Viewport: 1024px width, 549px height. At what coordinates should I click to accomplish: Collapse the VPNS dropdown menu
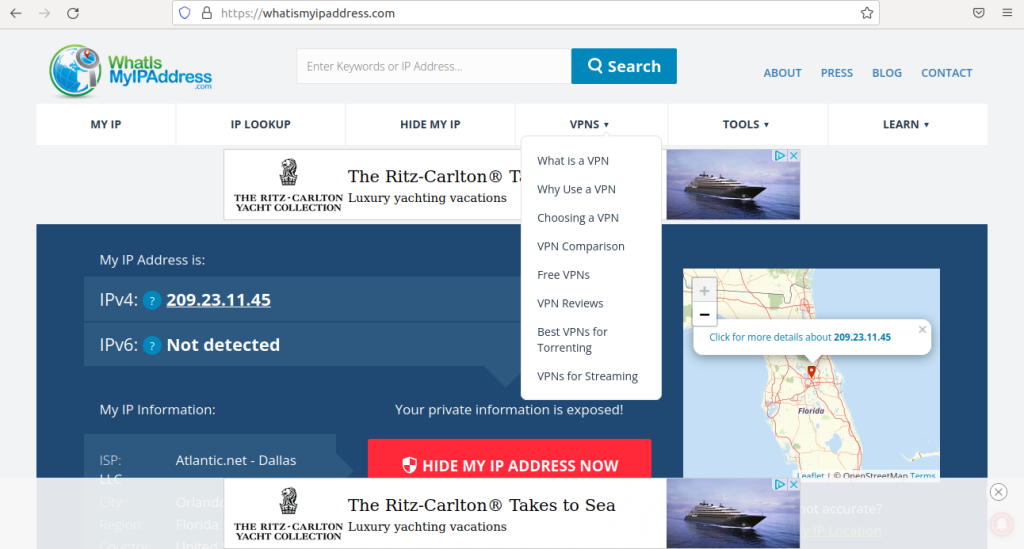tap(589, 124)
